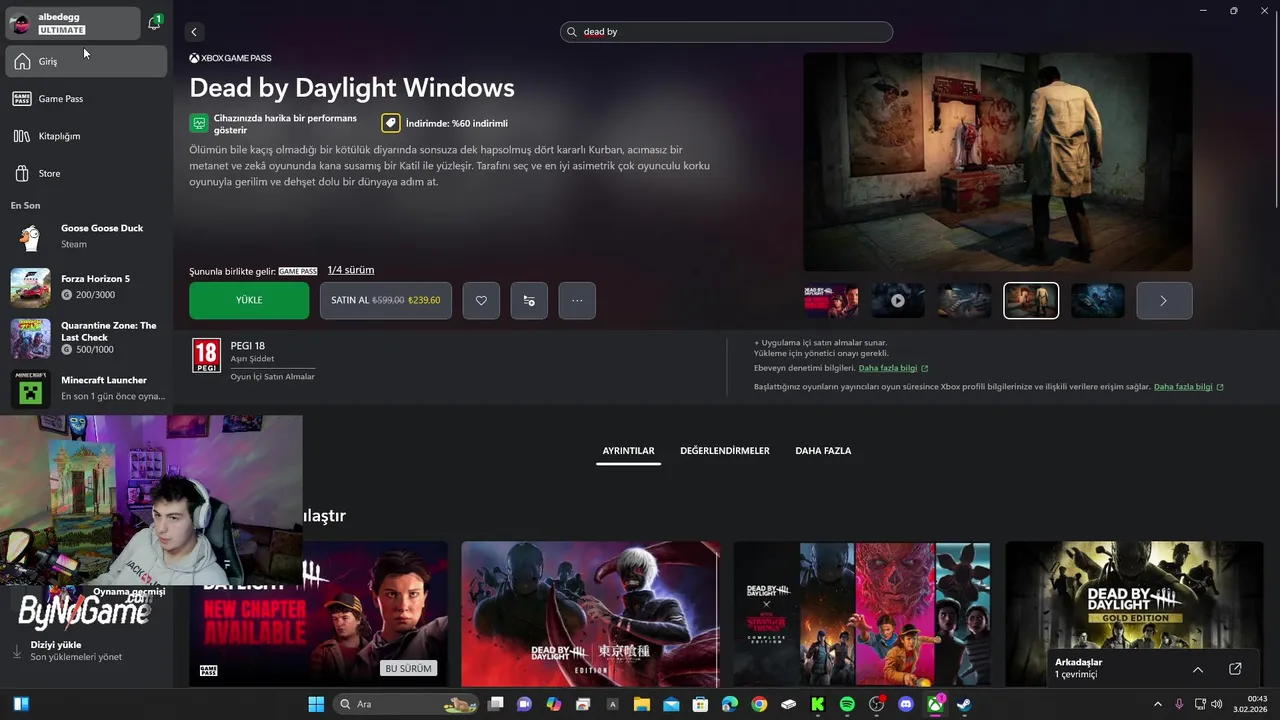Image resolution: width=1280 pixels, height=720 pixels.
Task: Open Discord from taskbar
Action: (x=906, y=704)
